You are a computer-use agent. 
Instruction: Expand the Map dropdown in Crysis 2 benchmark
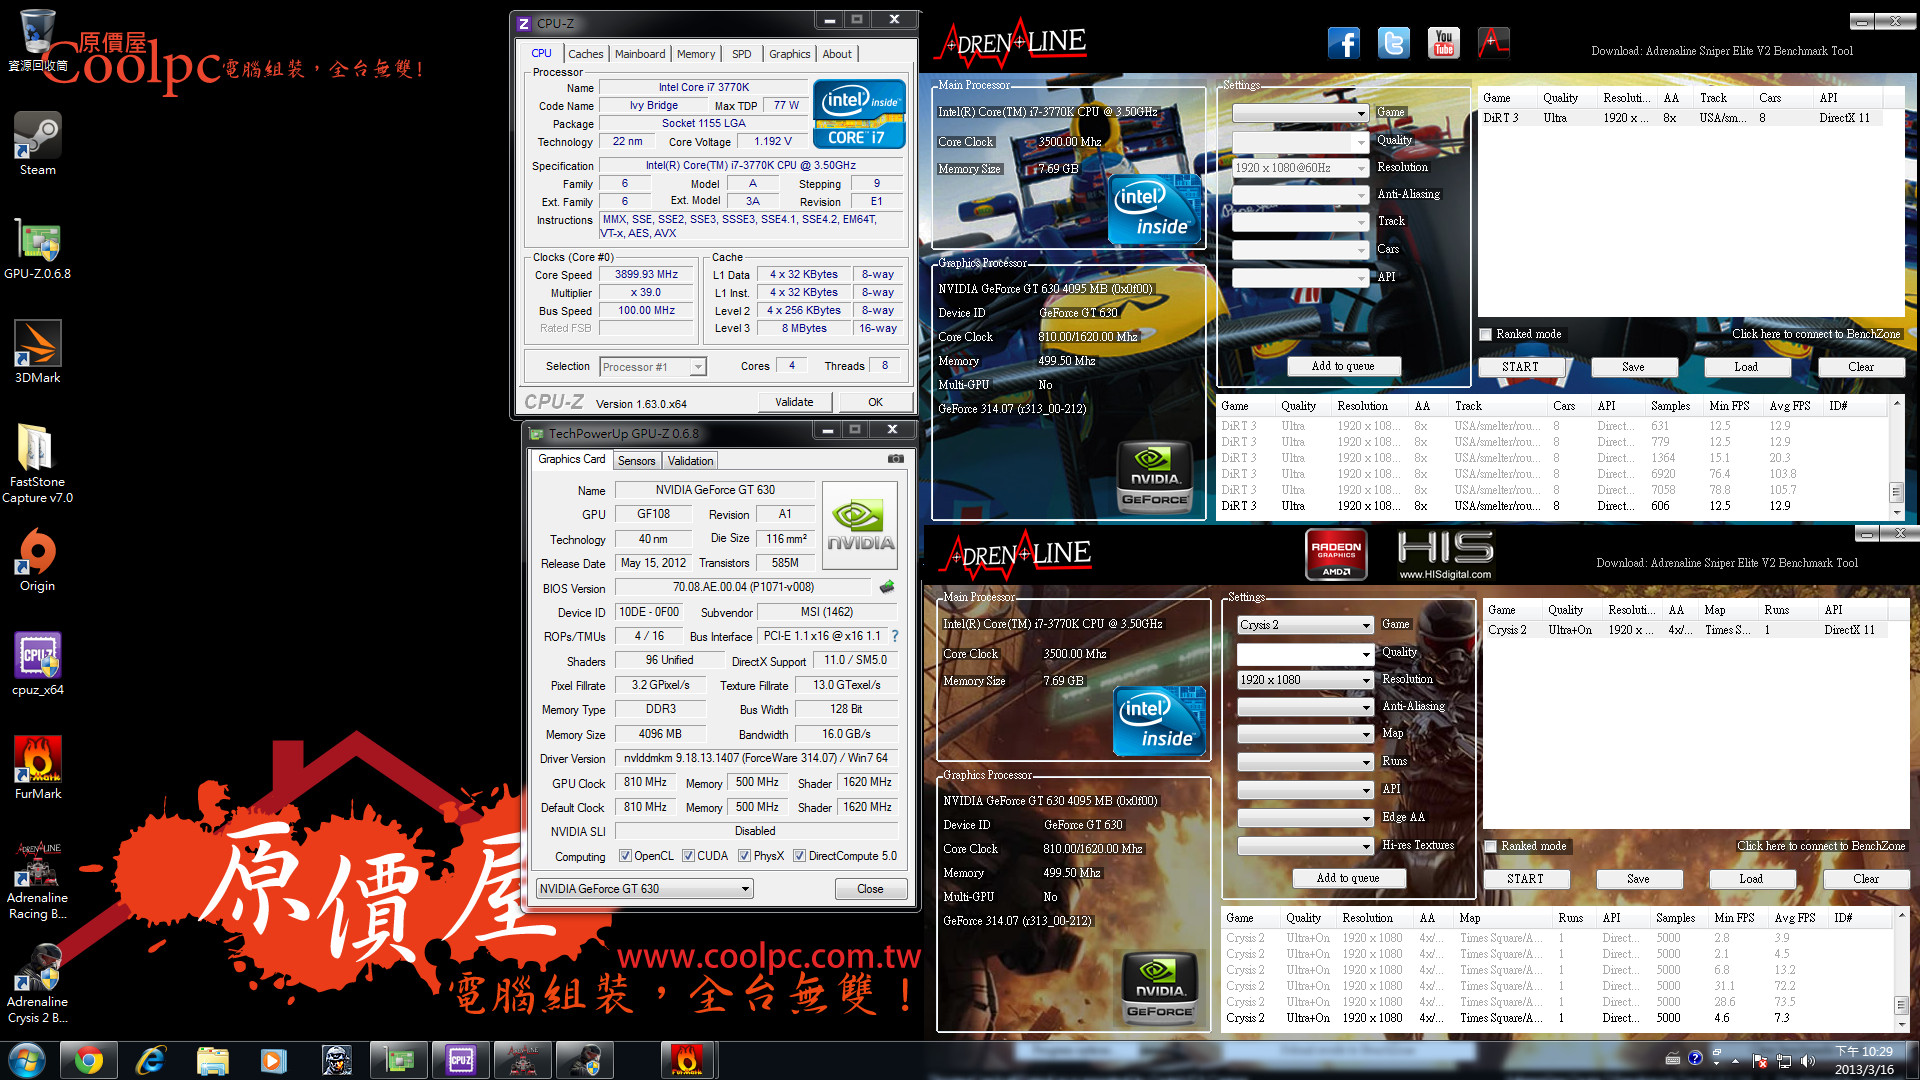(x=1305, y=734)
